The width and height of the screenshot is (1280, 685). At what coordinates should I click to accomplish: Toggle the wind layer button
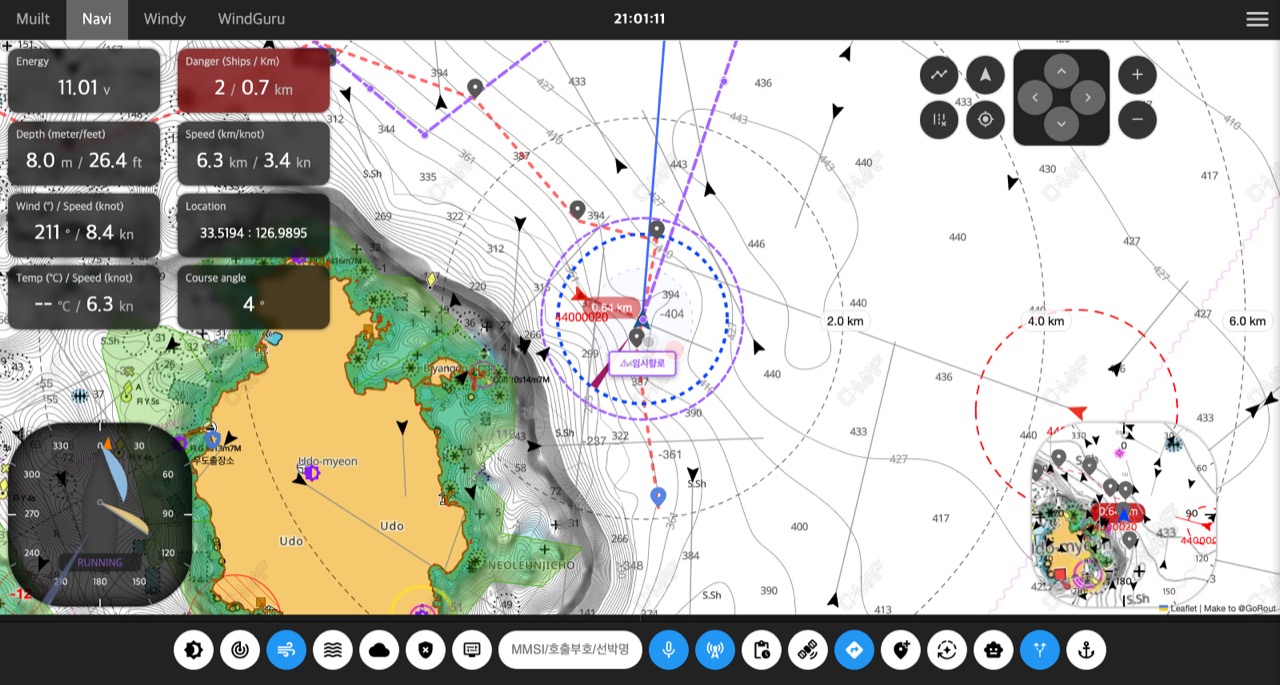286,650
